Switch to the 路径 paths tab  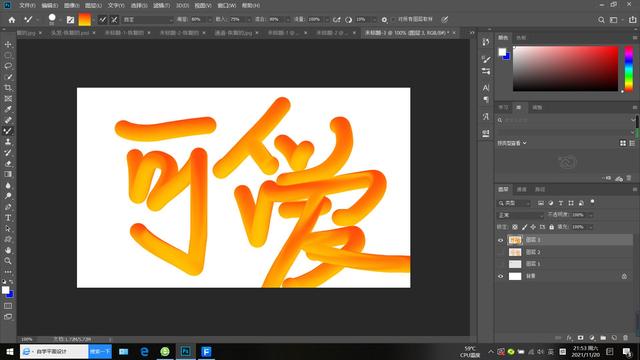(x=540, y=189)
